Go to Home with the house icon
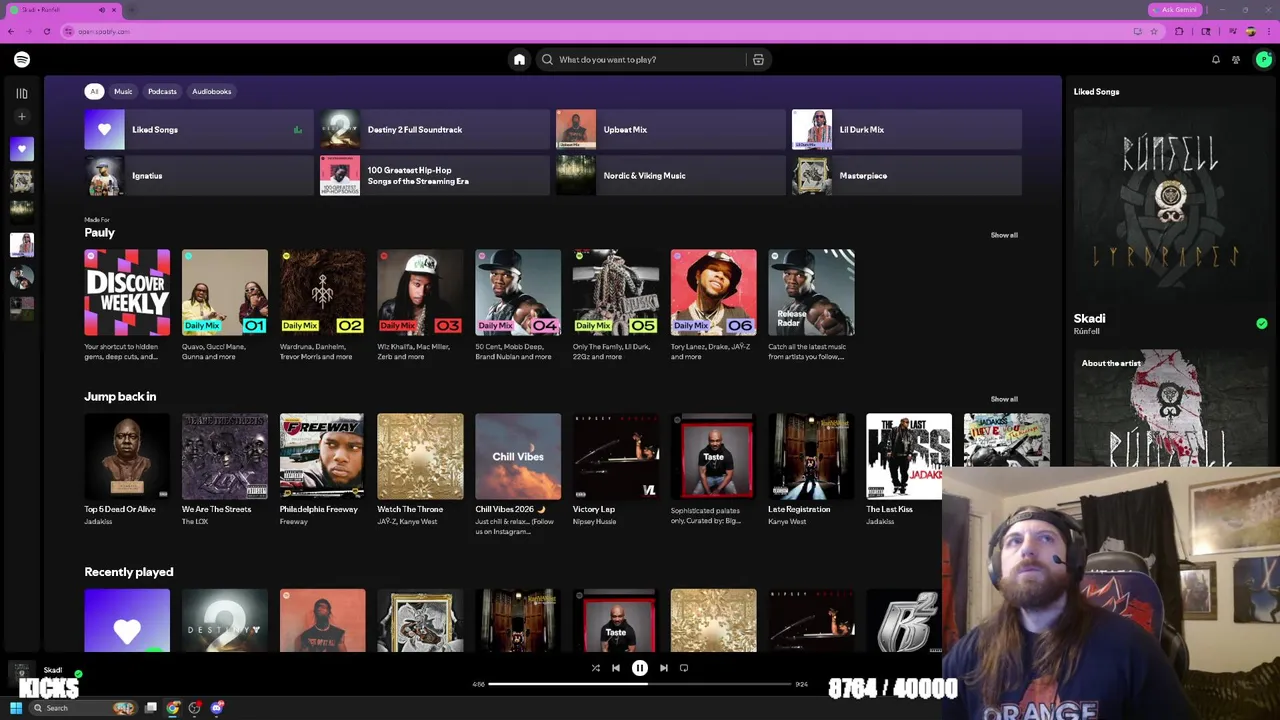The height and width of the screenshot is (720, 1280). (519, 60)
